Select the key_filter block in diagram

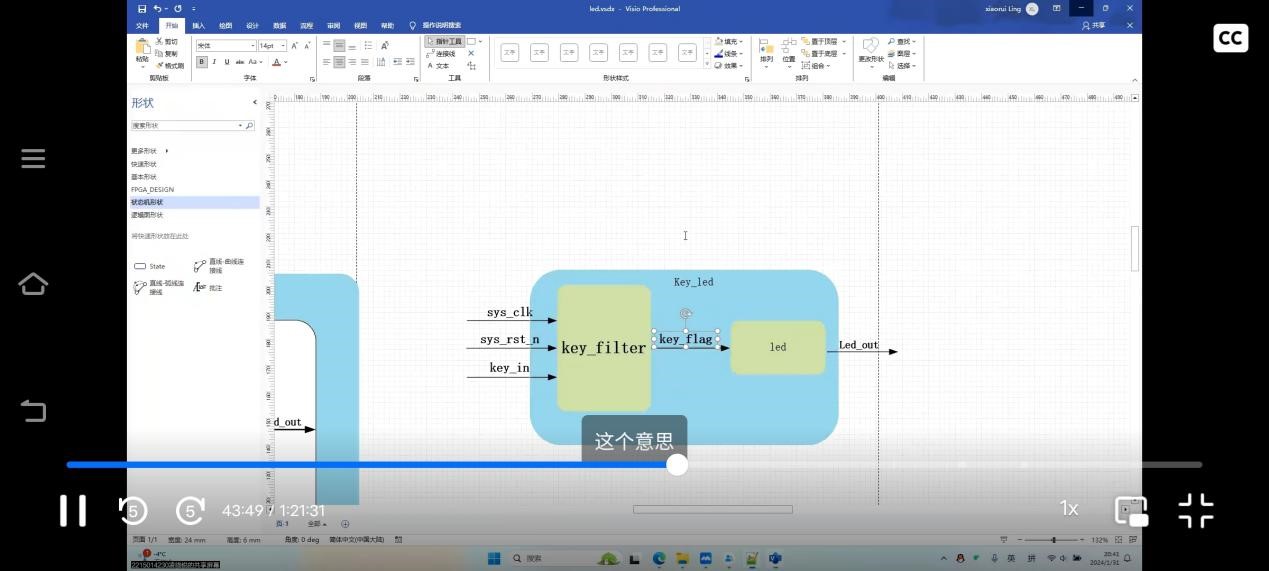tap(603, 348)
